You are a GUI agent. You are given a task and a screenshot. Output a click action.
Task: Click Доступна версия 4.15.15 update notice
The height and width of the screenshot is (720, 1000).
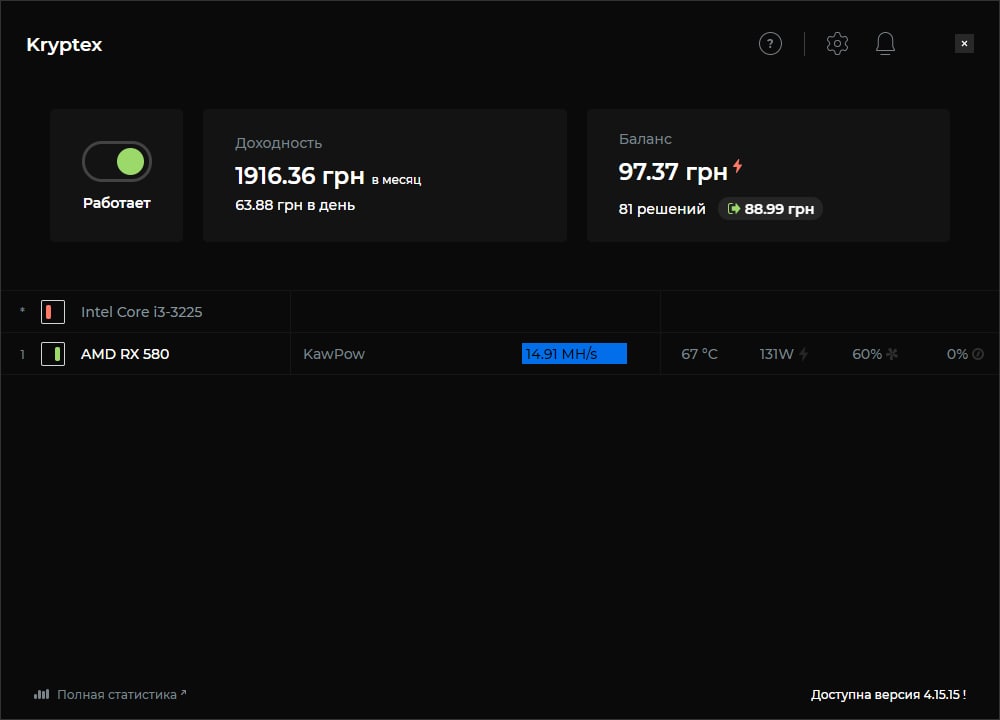(x=888, y=694)
